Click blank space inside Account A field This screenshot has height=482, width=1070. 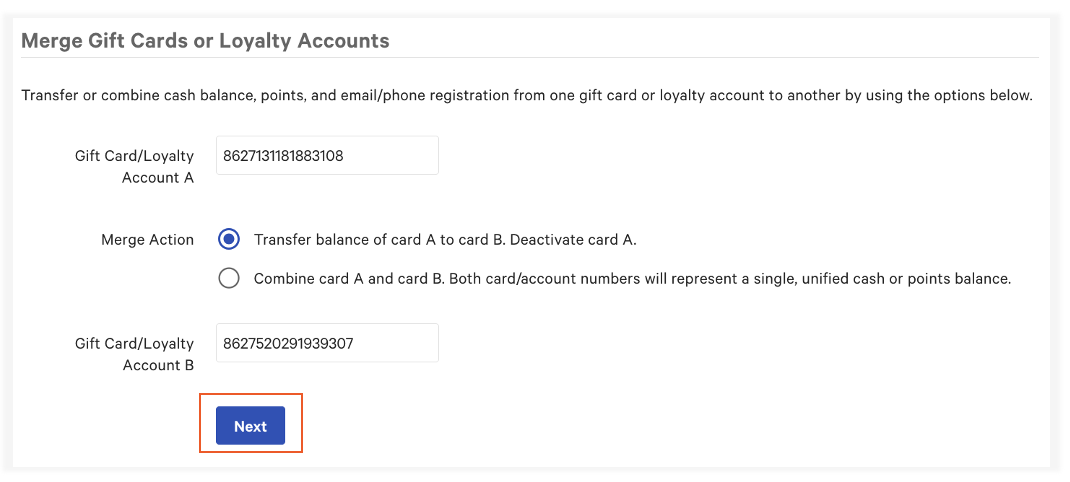pyautogui.click(x=400, y=156)
